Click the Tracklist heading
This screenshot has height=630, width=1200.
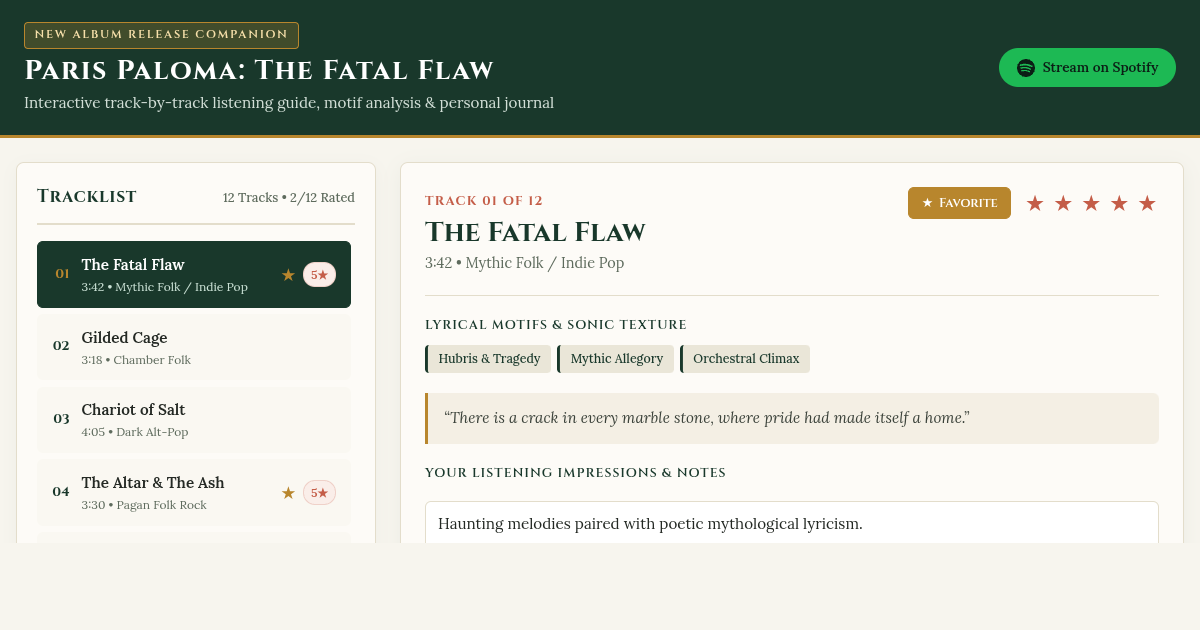87,196
